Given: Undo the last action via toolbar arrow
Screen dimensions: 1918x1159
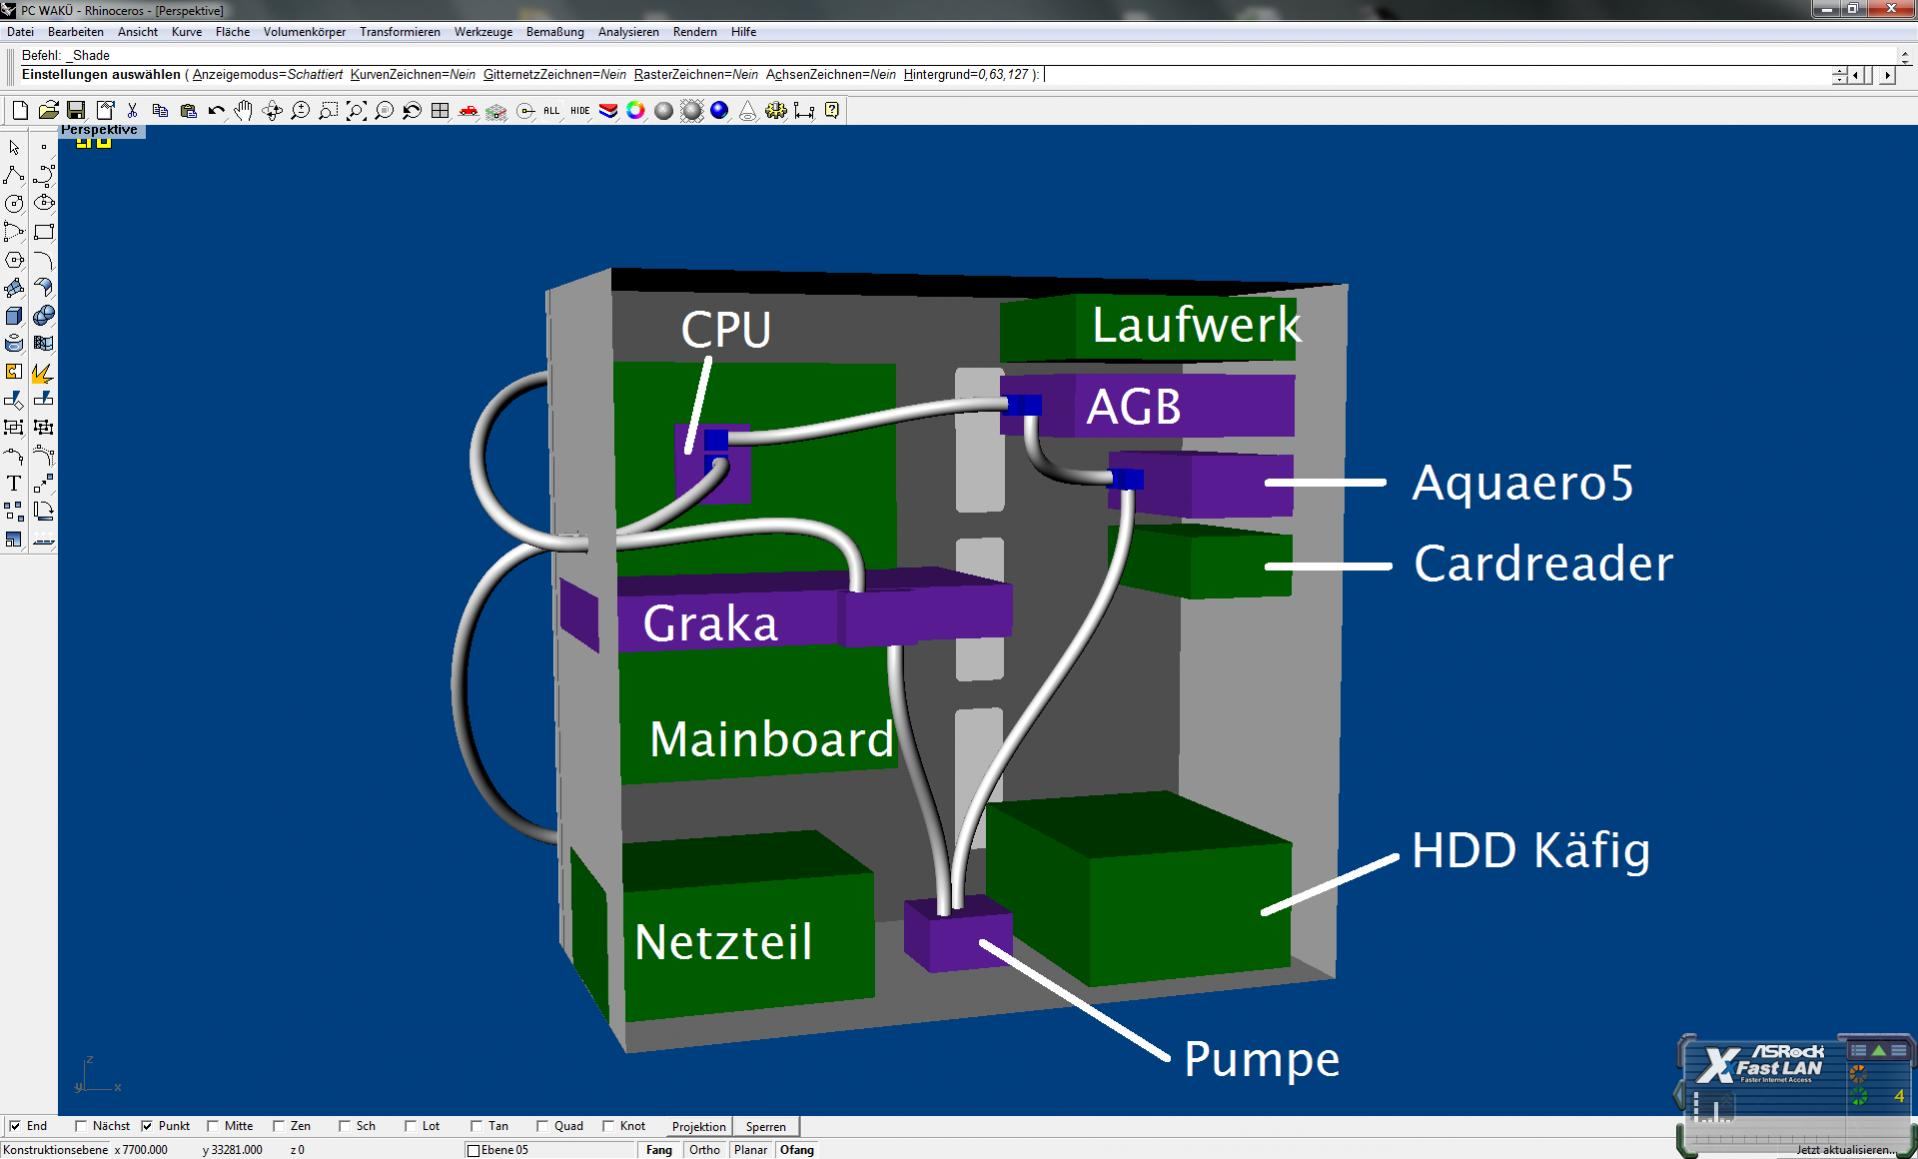Looking at the screenshot, I should click(x=216, y=111).
